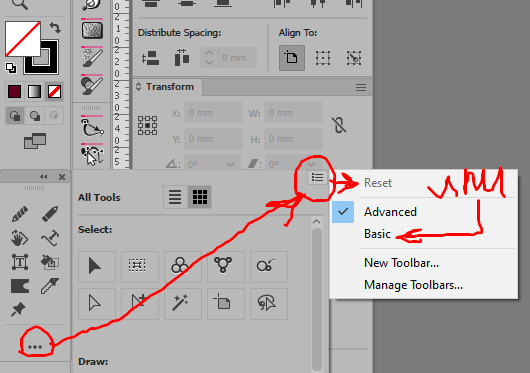Open the Change Screen Mode icon

tap(35, 141)
